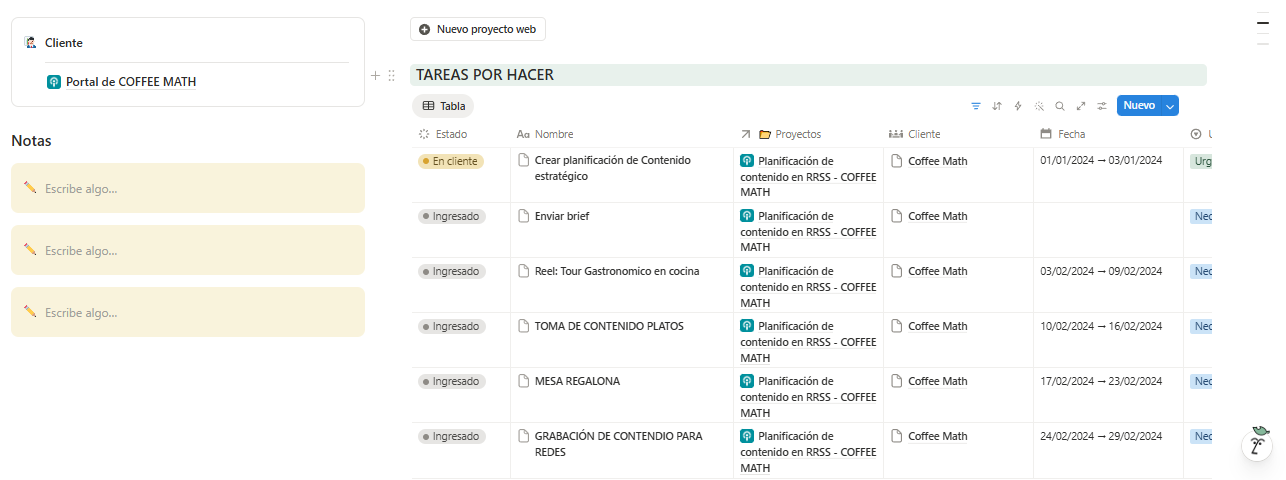This screenshot has height=480, width=1286.
Task: Expand the Nuevo button dropdown arrow
Action: click(x=1171, y=106)
